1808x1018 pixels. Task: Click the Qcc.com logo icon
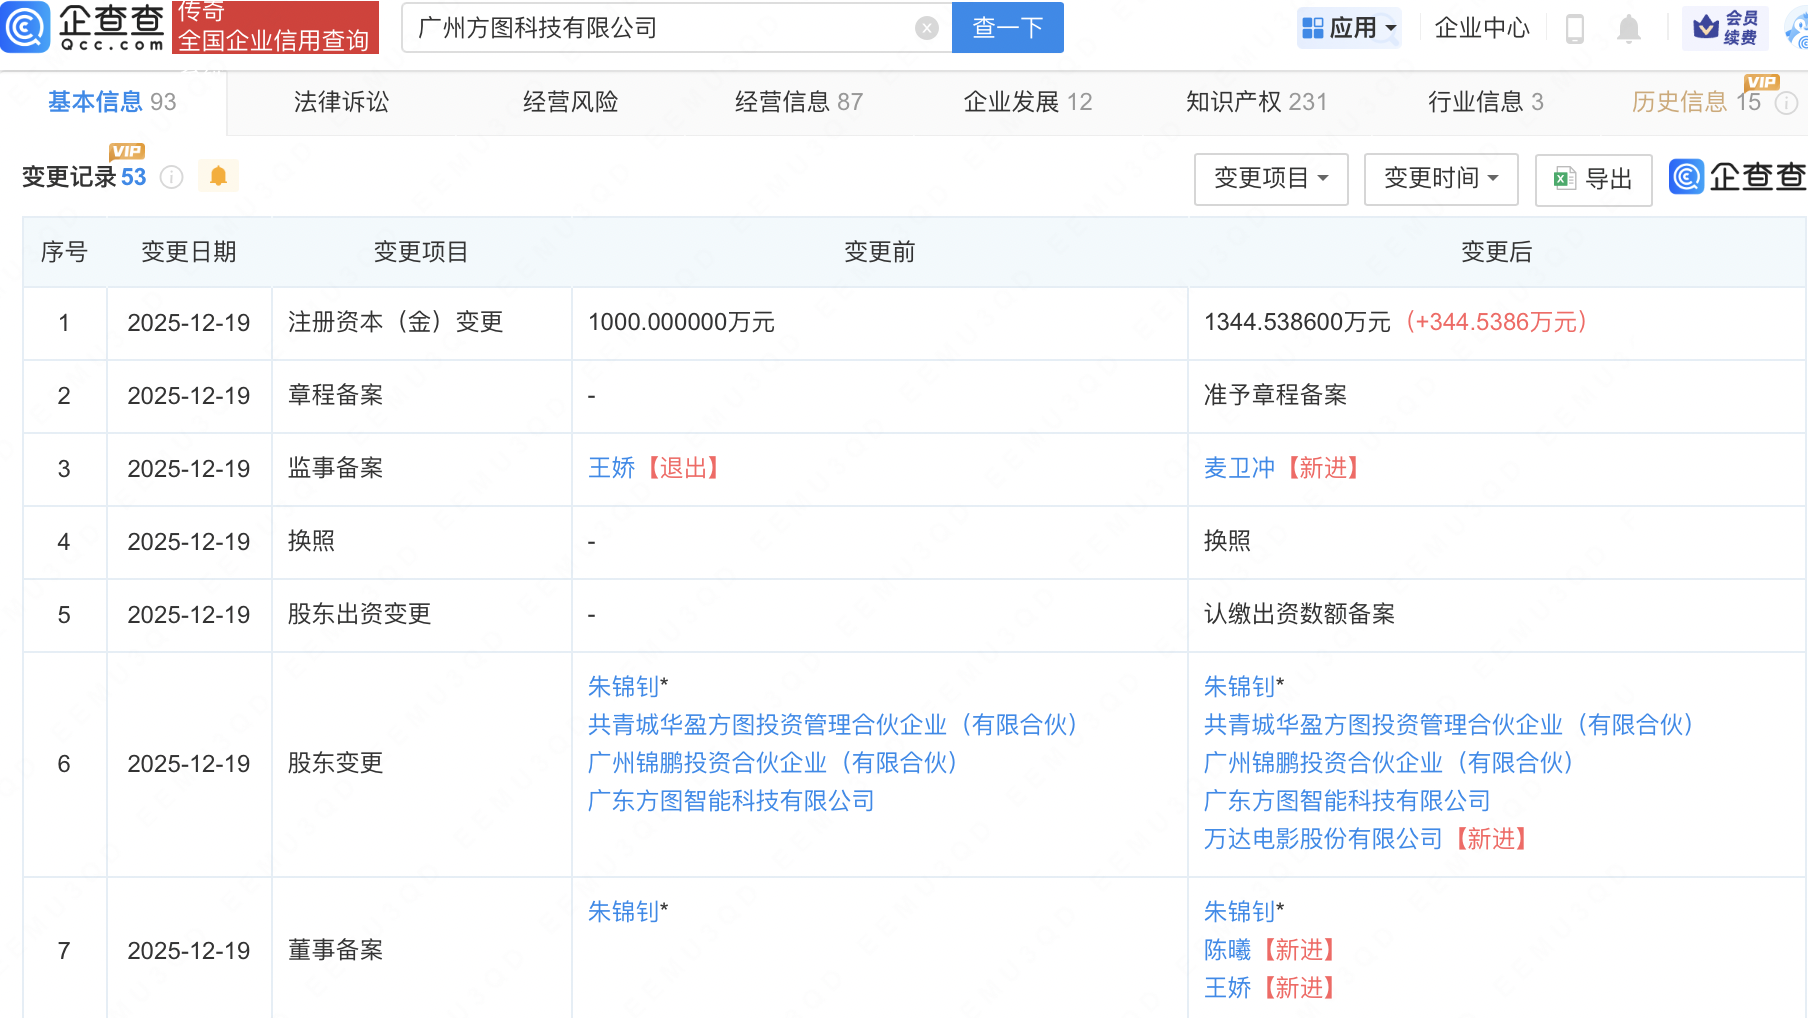coord(26,27)
